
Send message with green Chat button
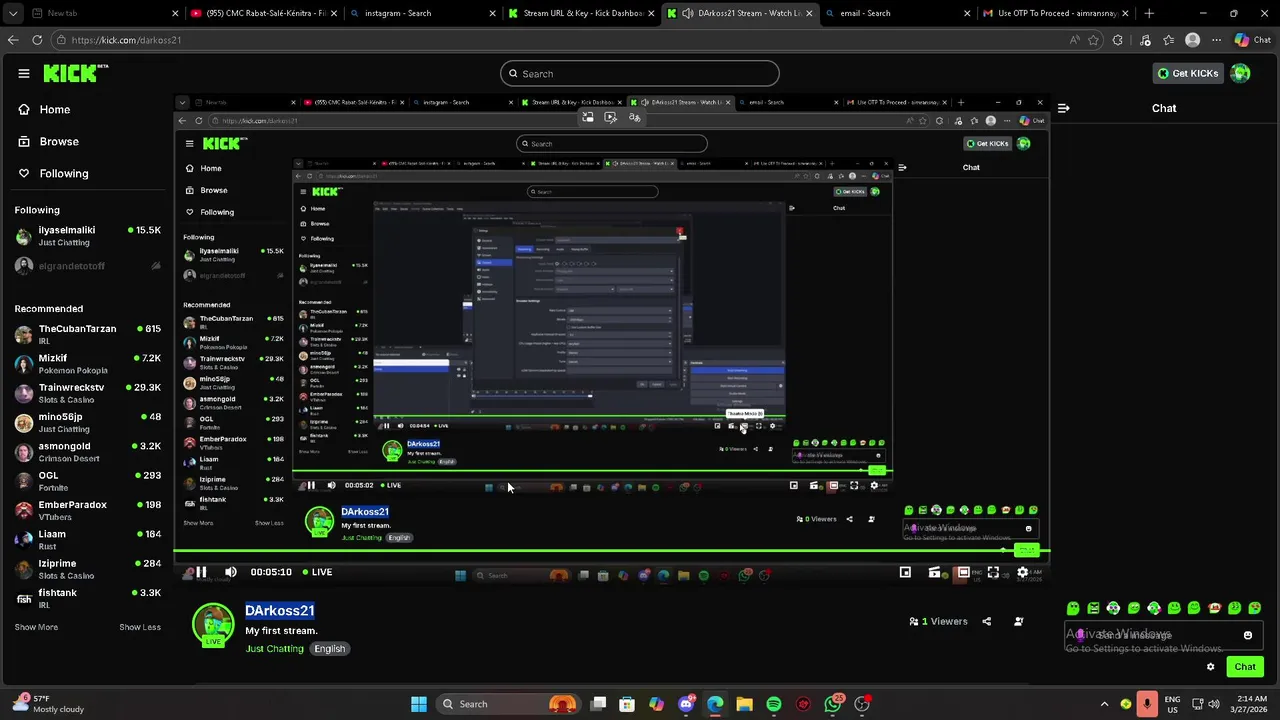click(1245, 667)
